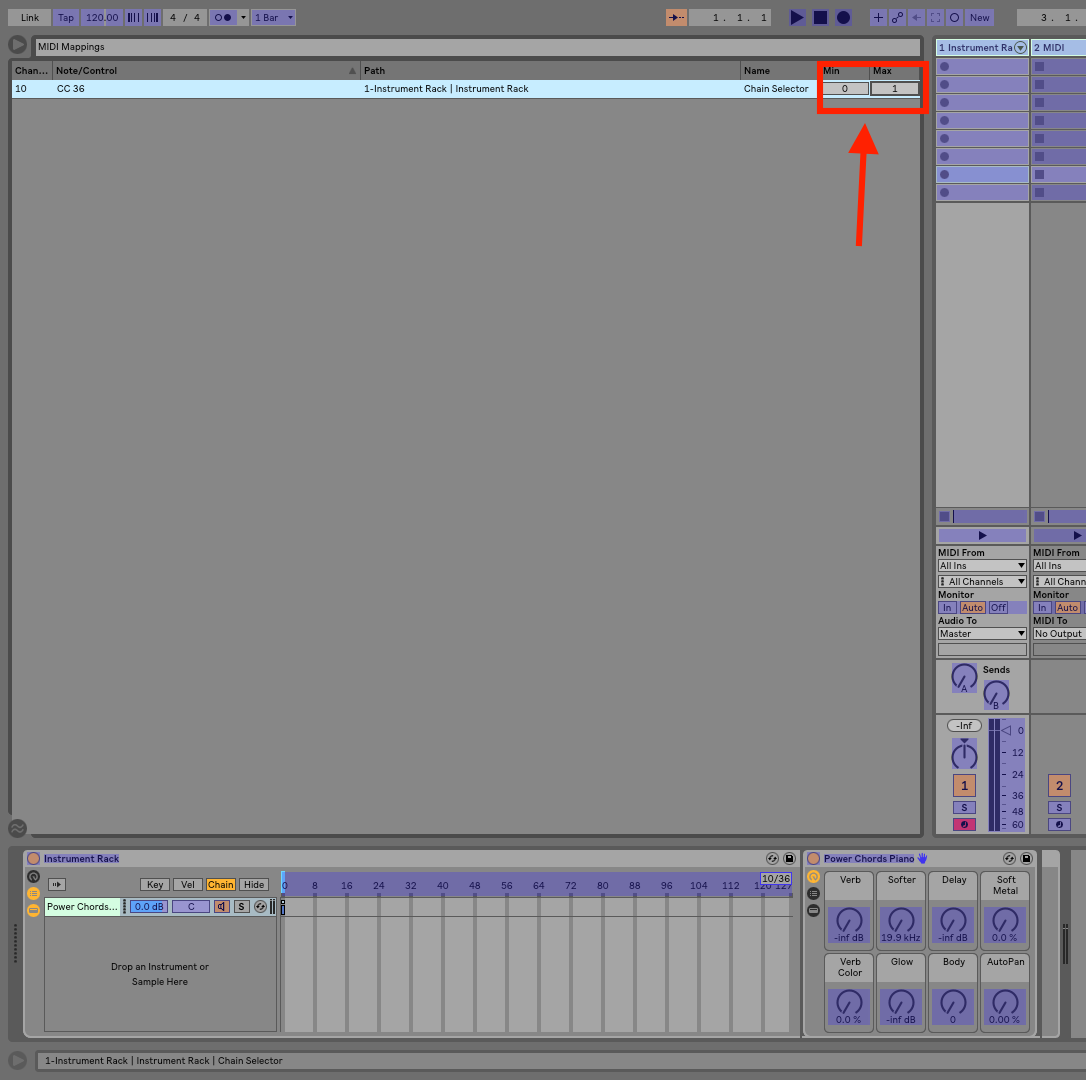Click the Min value field showing 0
This screenshot has width=1086, height=1080.
click(x=845, y=89)
